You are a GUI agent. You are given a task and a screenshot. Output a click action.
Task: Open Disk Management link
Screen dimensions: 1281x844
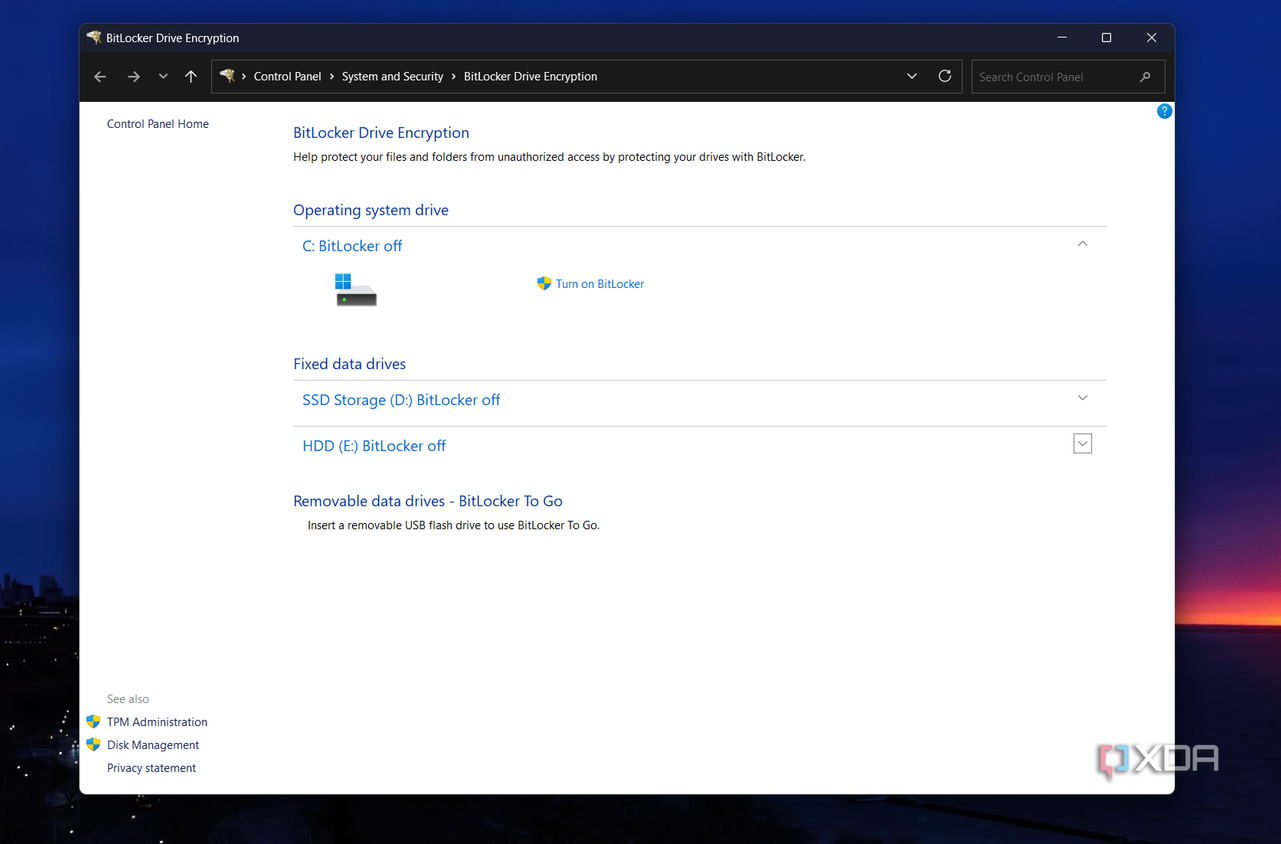point(153,745)
